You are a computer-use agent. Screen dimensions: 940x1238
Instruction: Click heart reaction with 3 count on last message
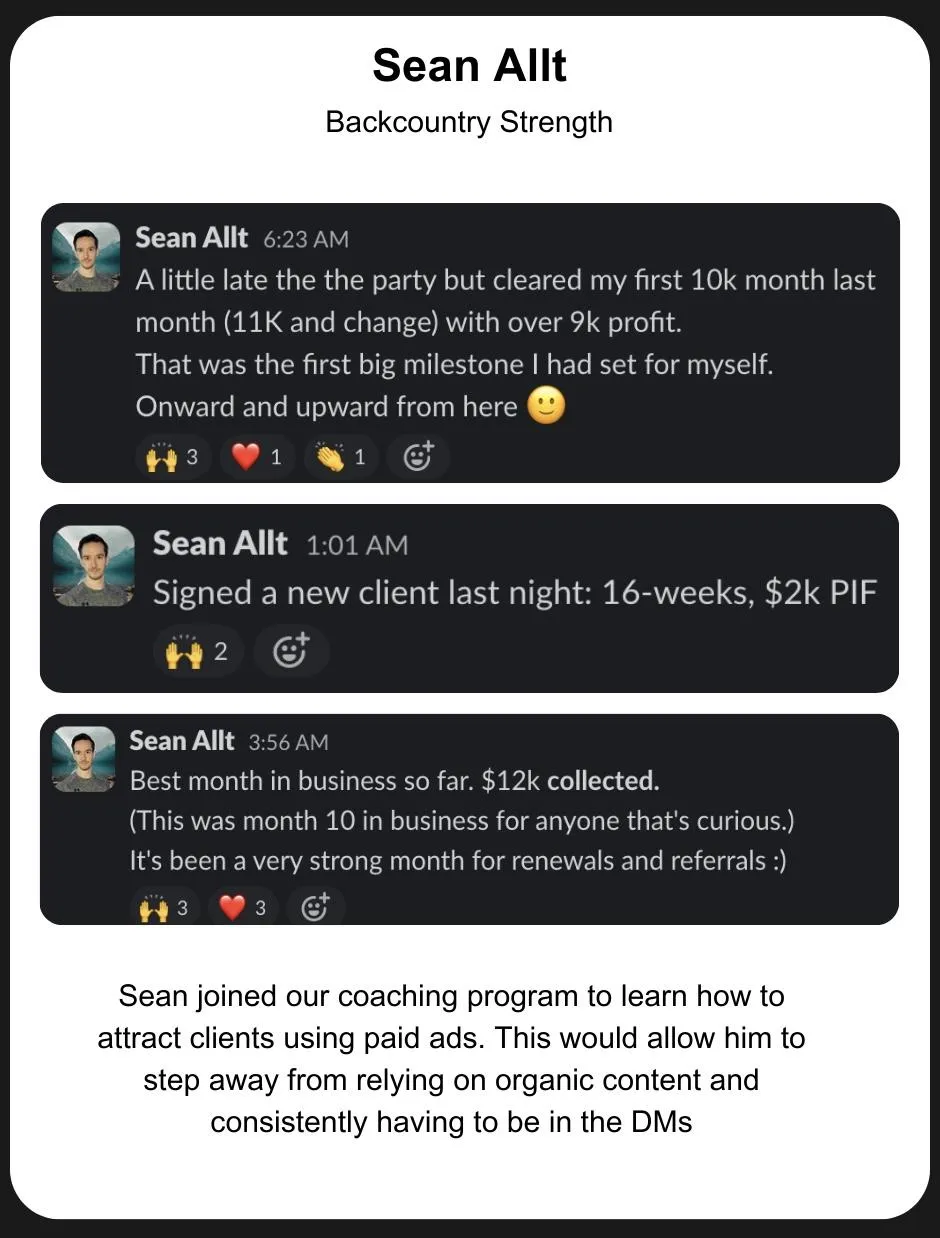[243, 908]
